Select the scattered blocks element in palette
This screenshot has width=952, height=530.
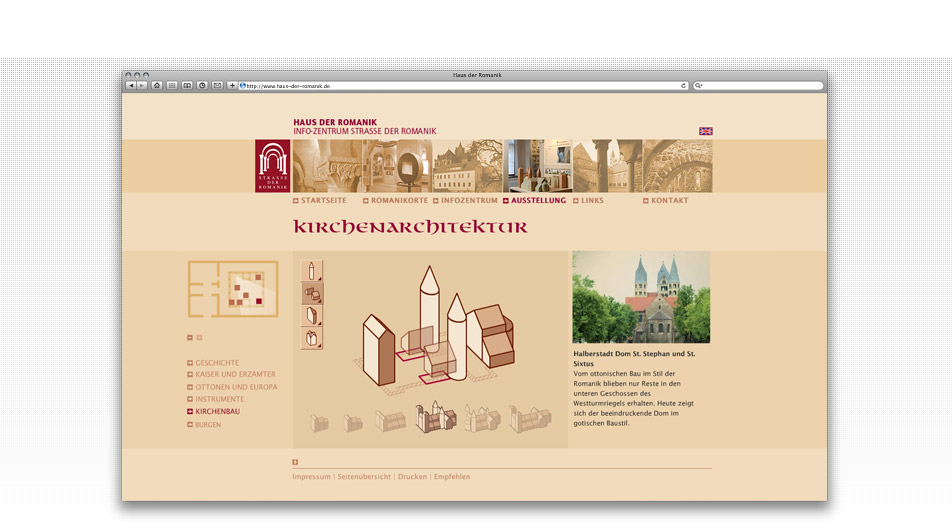pos(312,293)
